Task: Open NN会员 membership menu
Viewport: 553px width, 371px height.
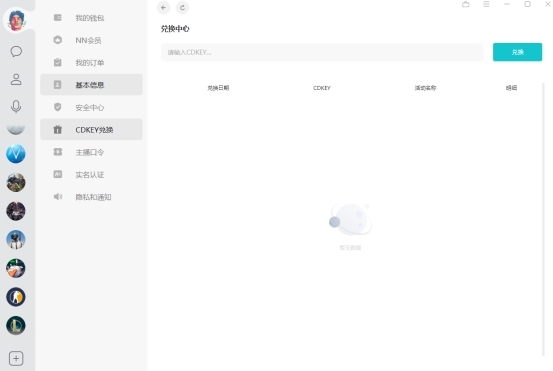Action: point(91,40)
